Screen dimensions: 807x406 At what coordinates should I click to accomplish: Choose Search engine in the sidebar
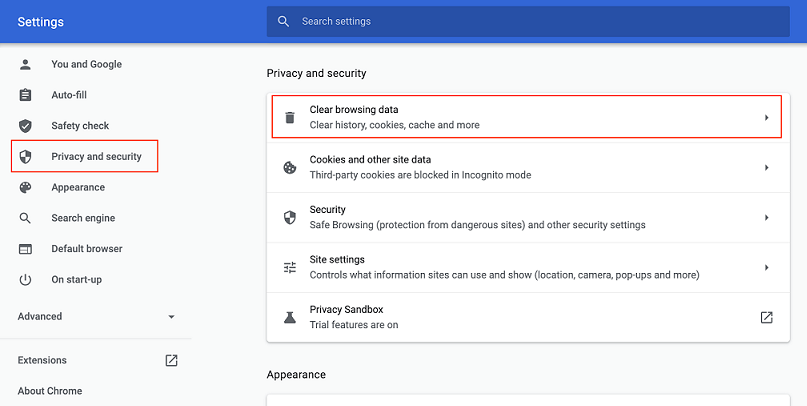tap(83, 218)
